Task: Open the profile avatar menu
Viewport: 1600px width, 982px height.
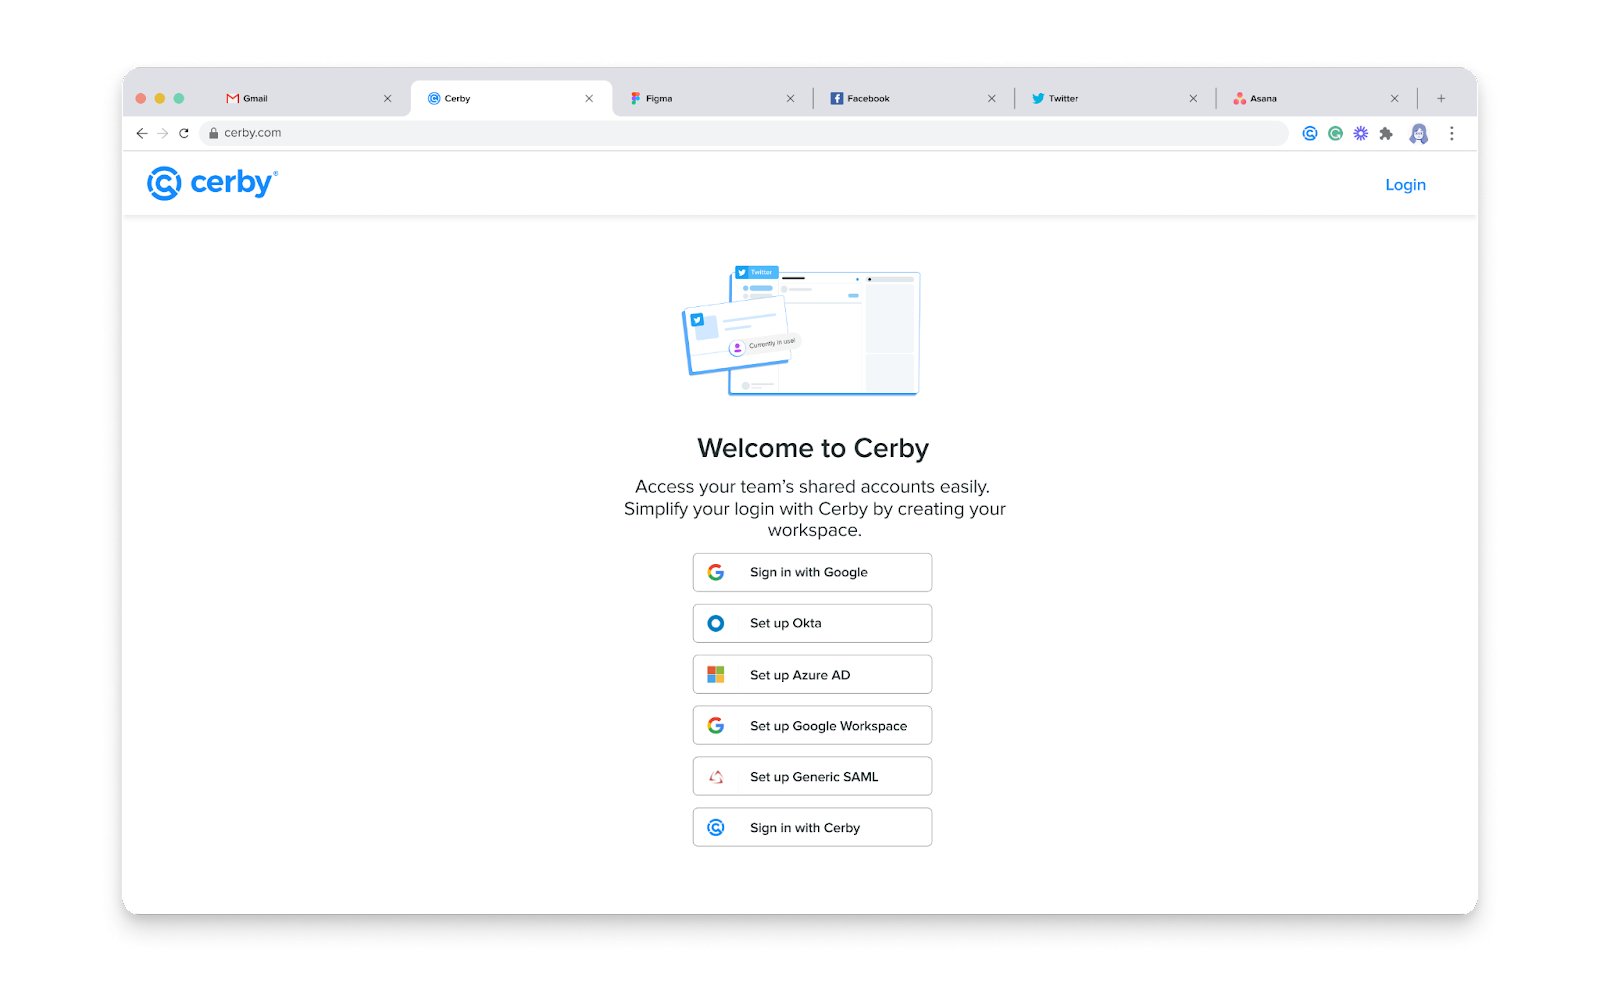Action: click(1419, 133)
